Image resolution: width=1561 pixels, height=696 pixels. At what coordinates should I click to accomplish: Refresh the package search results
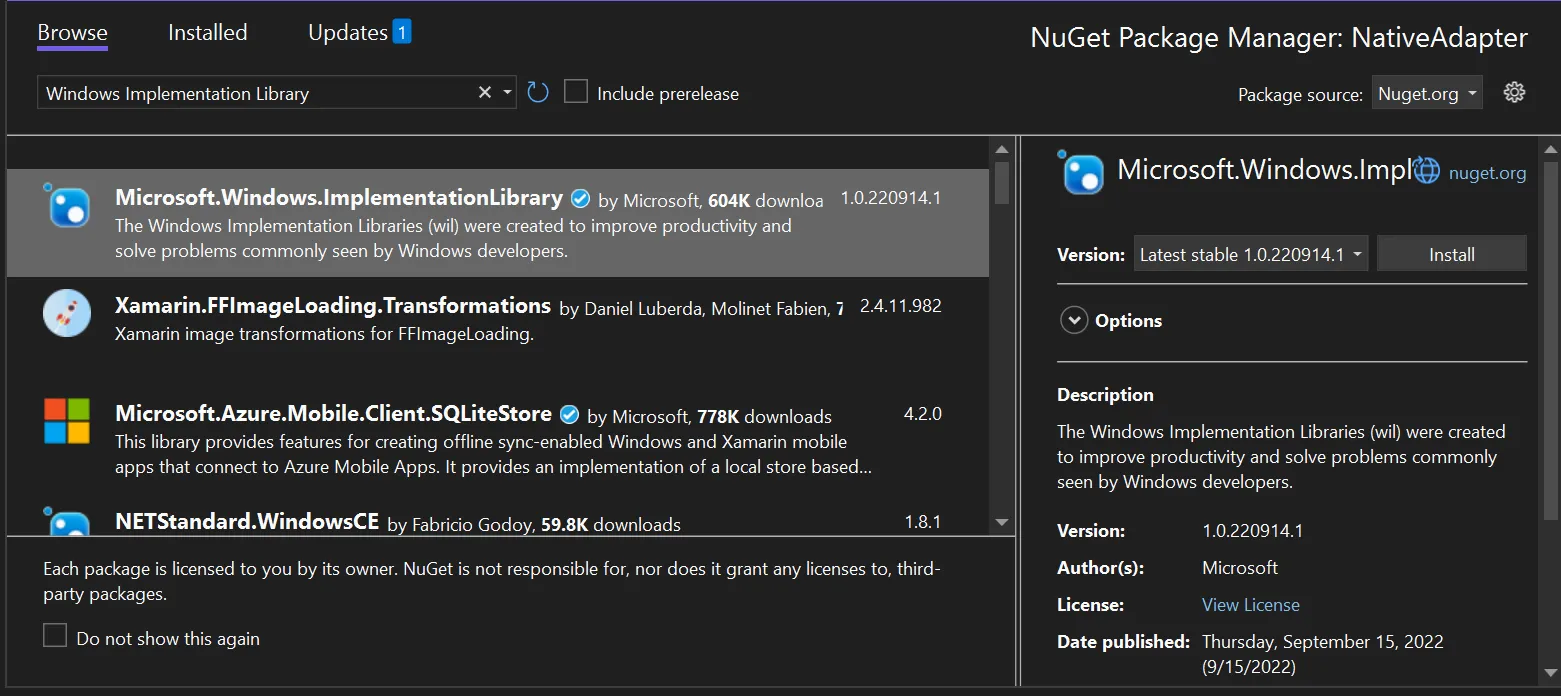pos(537,91)
